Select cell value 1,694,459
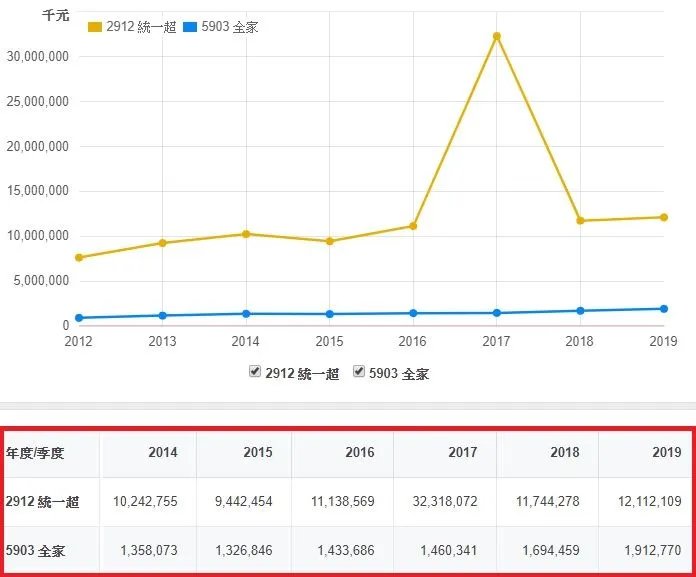Screen dimensions: 696x577 [551, 550]
